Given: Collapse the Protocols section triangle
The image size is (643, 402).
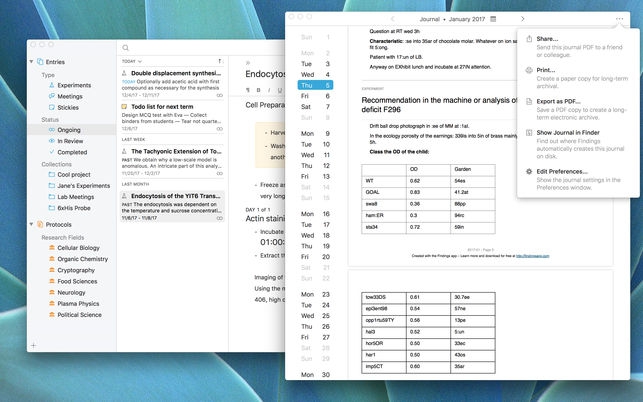Looking at the screenshot, I should [31, 224].
